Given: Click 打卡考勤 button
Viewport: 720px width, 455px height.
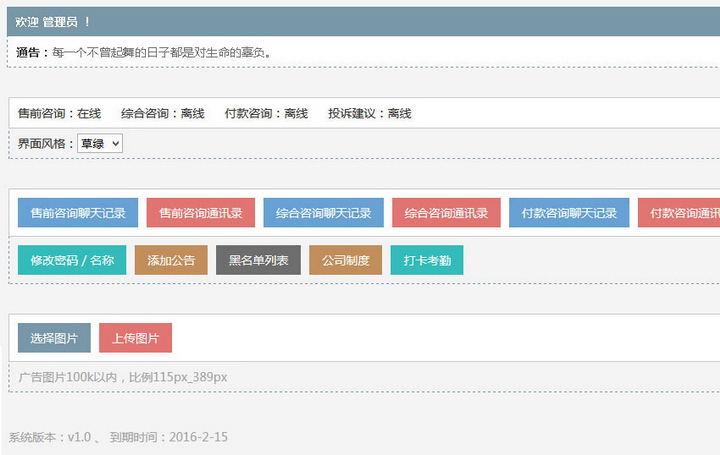Looking at the screenshot, I should 427,260.
